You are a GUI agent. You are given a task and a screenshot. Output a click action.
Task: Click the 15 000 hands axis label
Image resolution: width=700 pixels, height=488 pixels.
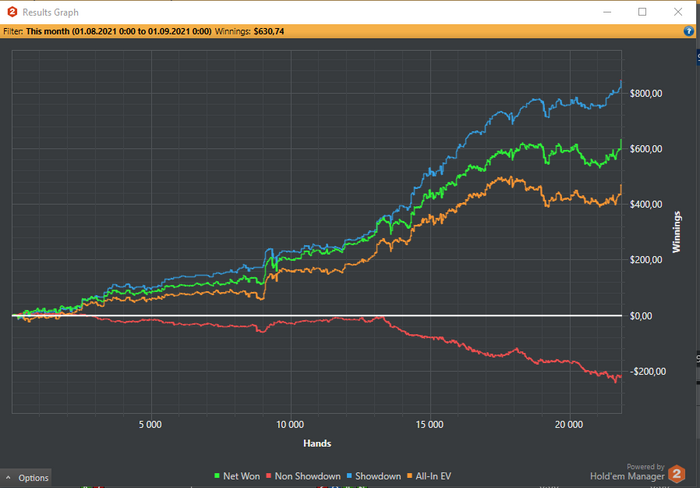click(x=429, y=425)
